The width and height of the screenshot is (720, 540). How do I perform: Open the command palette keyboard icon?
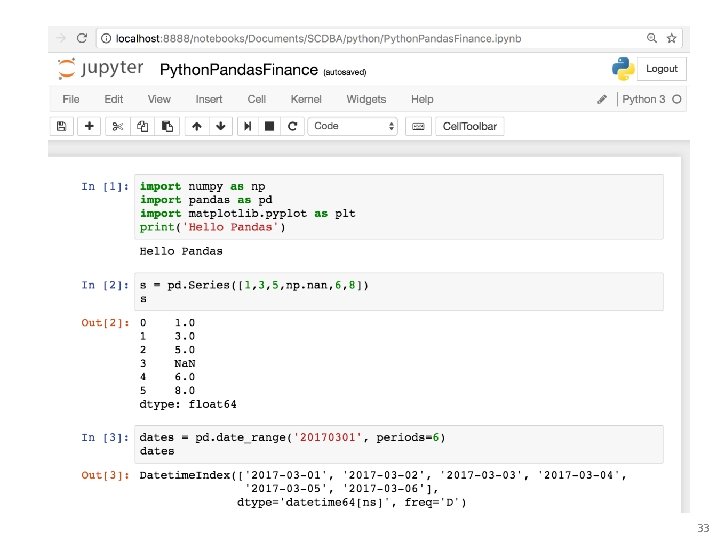(x=418, y=126)
